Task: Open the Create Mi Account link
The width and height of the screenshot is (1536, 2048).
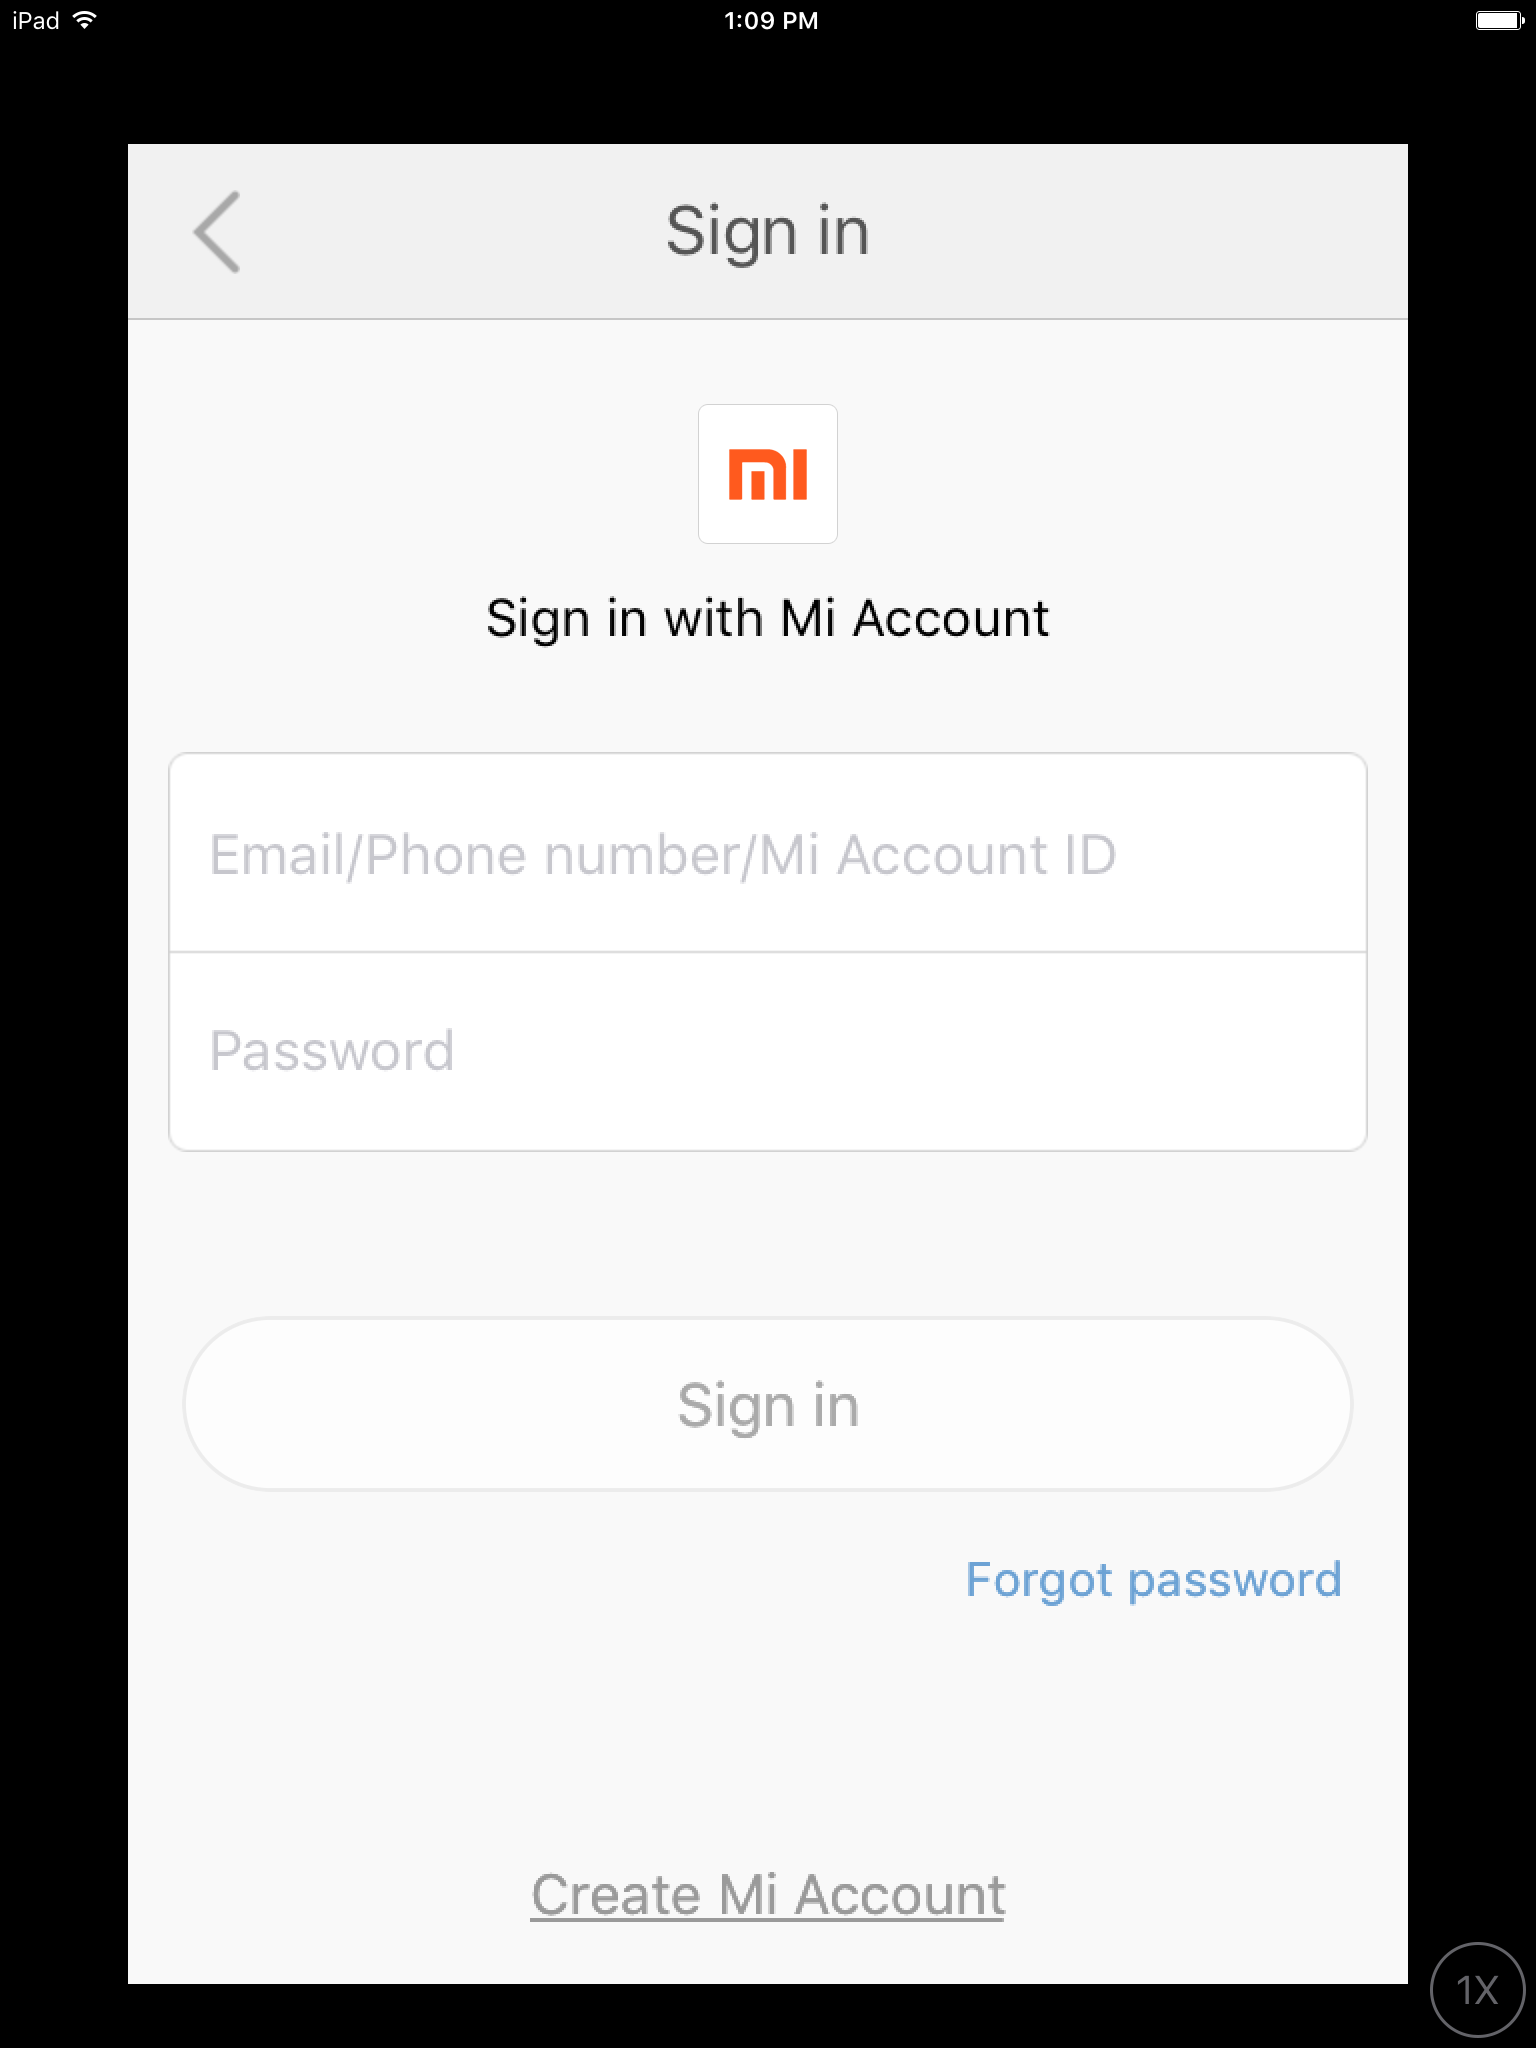Action: pyautogui.click(x=768, y=1895)
